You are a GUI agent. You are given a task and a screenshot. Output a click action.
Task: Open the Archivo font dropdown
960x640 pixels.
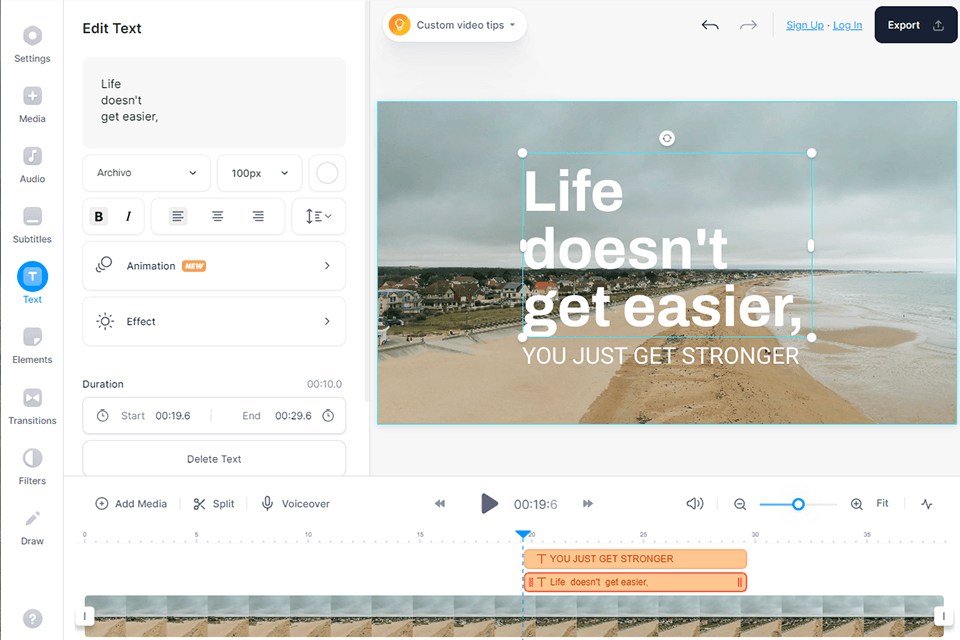tap(146, 173)
